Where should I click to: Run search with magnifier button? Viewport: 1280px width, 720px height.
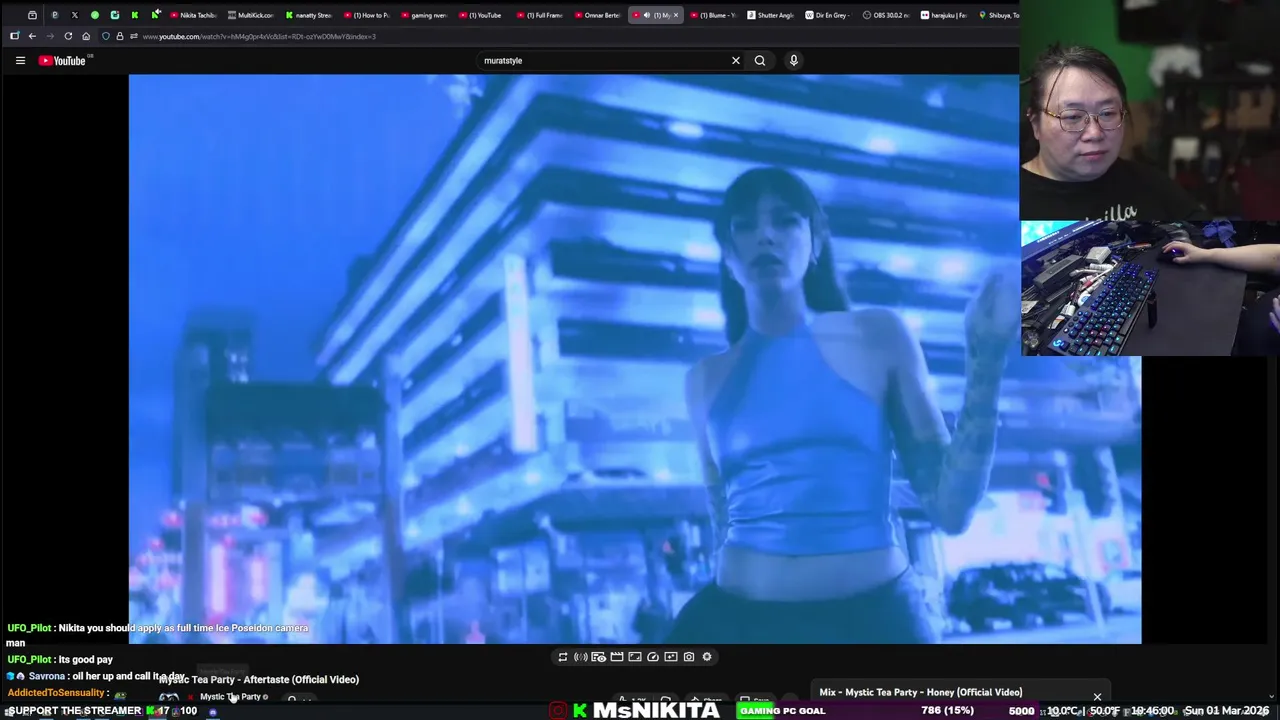coord(760,61)
